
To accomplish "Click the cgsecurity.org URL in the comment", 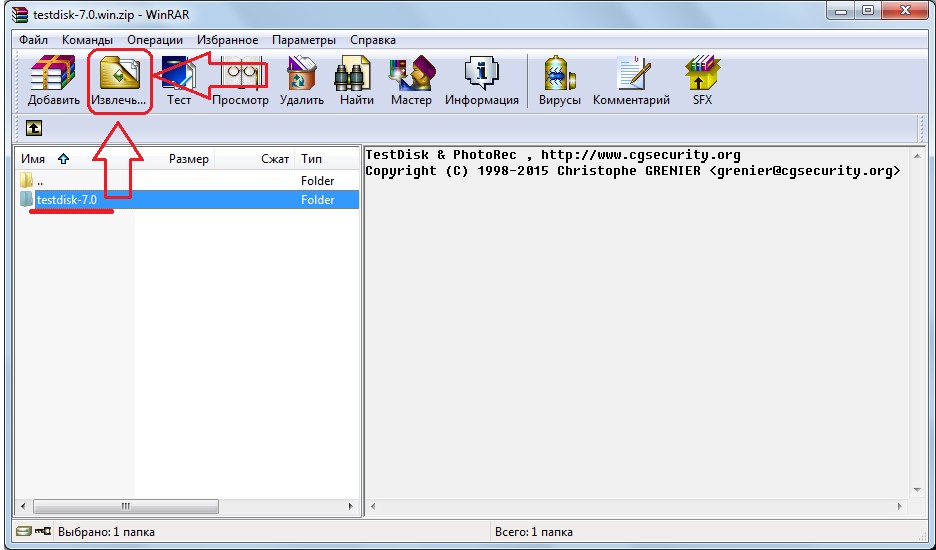I will (641, 155).
